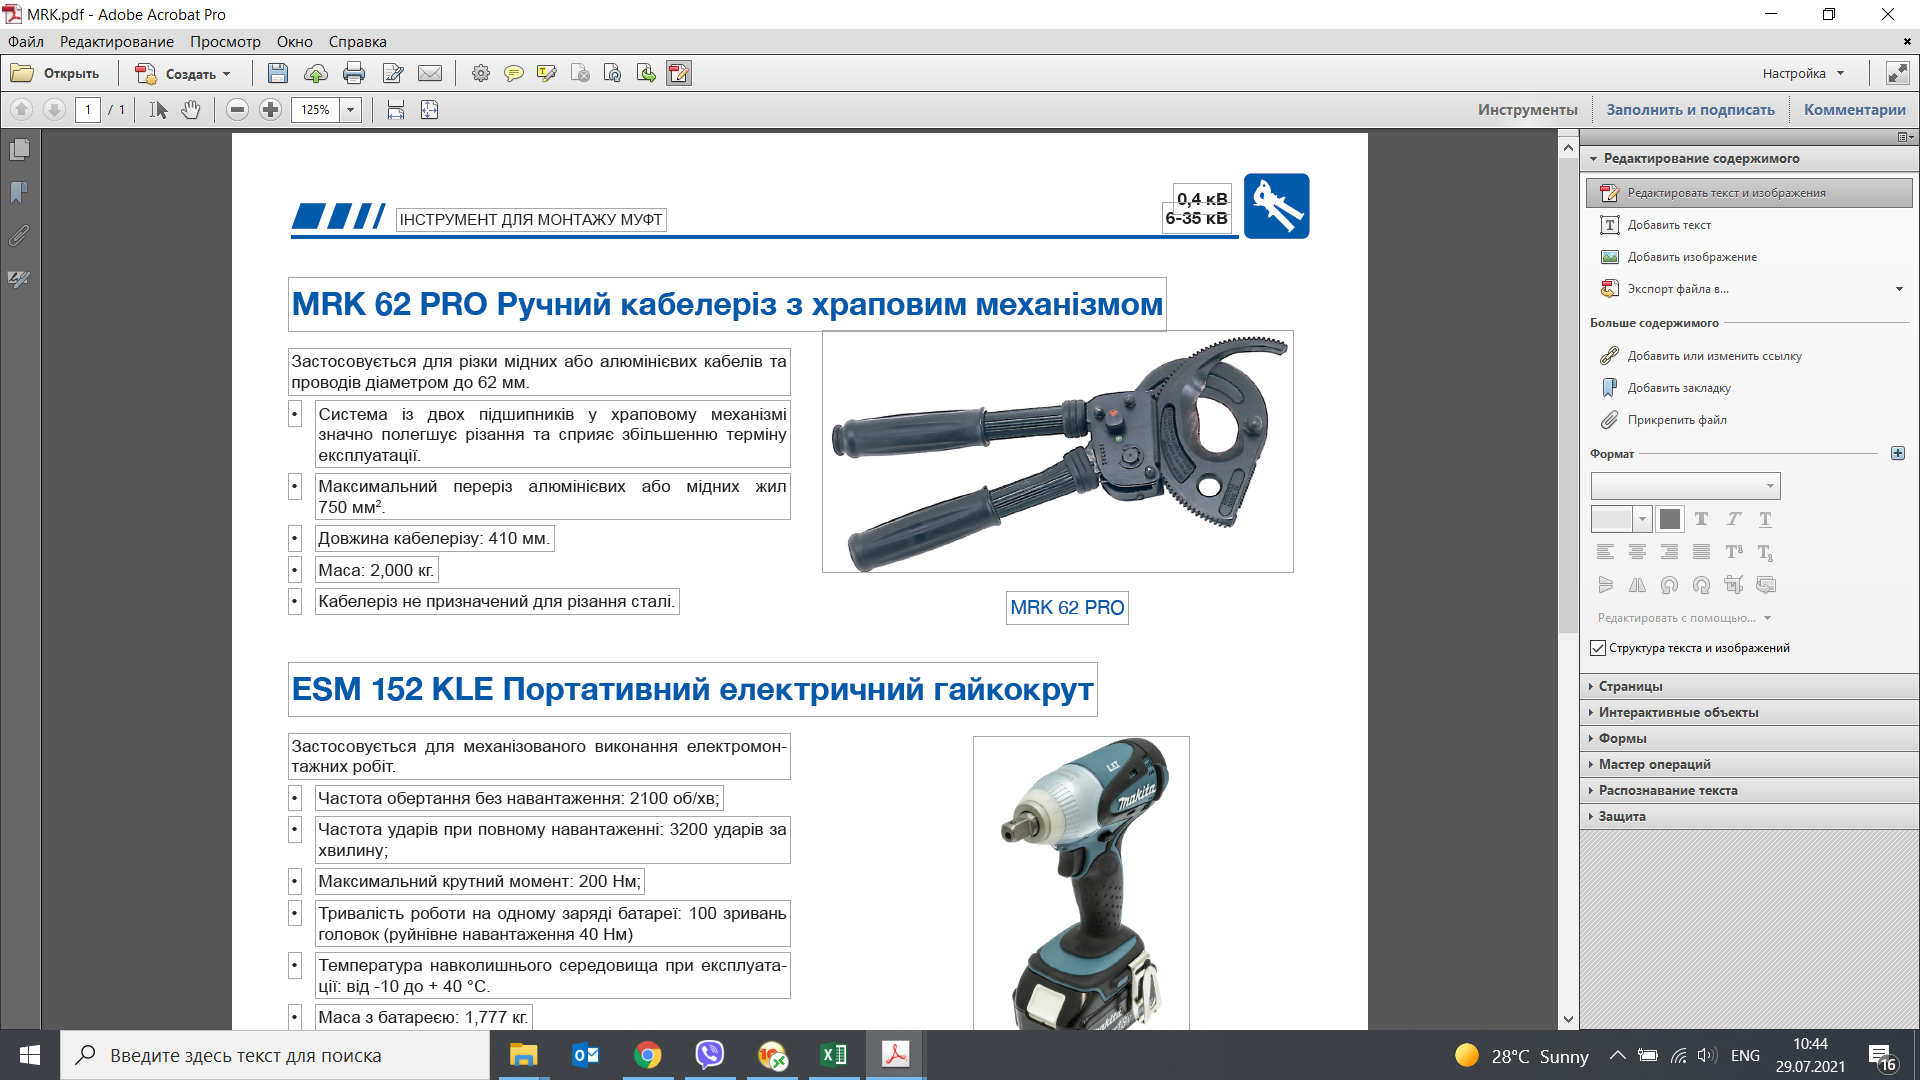
Task: Select the highlight text tool
Action: (x=547, y=73)
